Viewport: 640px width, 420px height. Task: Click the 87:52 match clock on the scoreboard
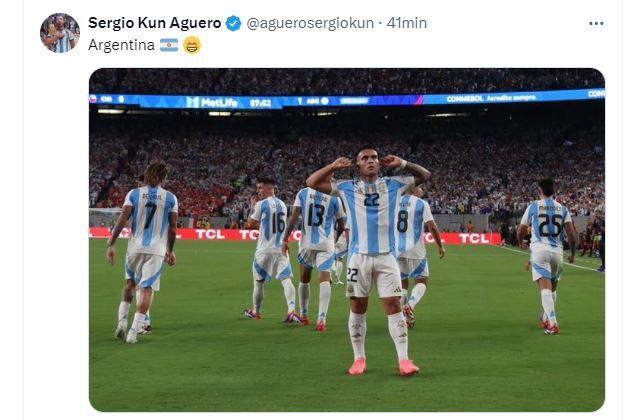coord(260,103)
